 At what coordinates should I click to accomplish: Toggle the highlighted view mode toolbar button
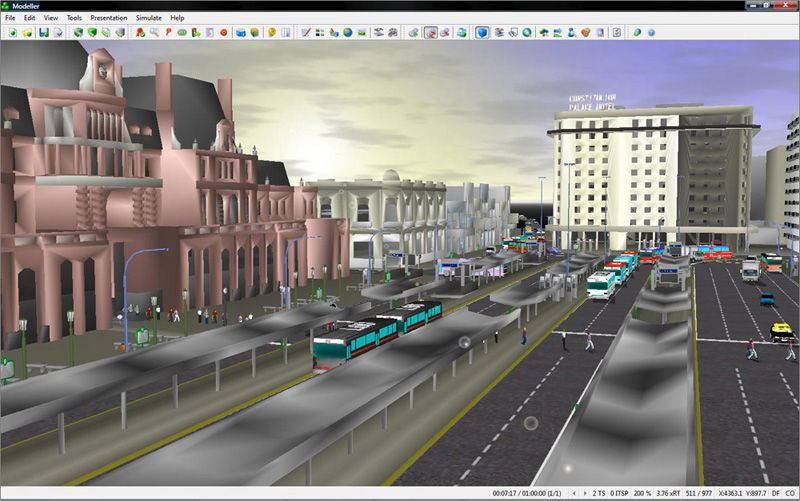coord(431,33)
